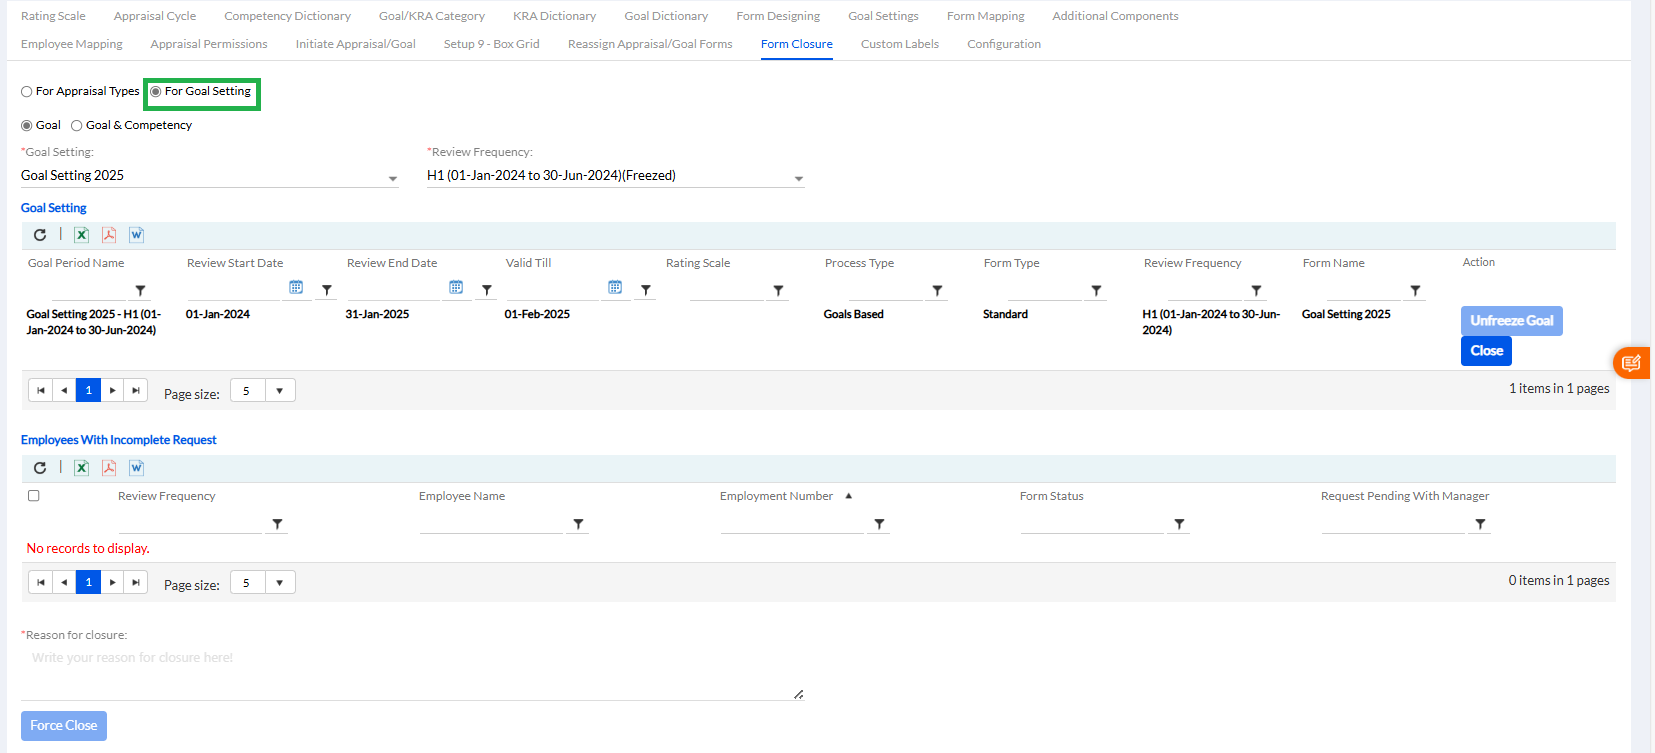Refresh the Goal Setting grid
The height and width of the screenshot is (753, 1655).
tap(40, 235)
